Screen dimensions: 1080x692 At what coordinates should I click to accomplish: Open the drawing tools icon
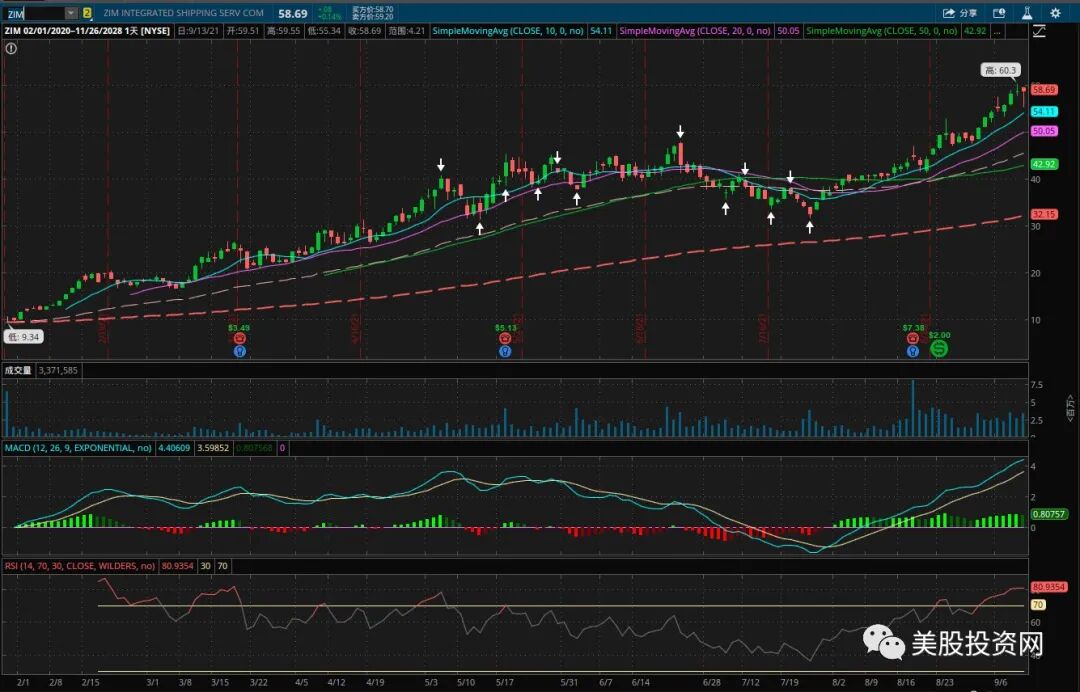pyautogui.click(x=1039, y=31)
